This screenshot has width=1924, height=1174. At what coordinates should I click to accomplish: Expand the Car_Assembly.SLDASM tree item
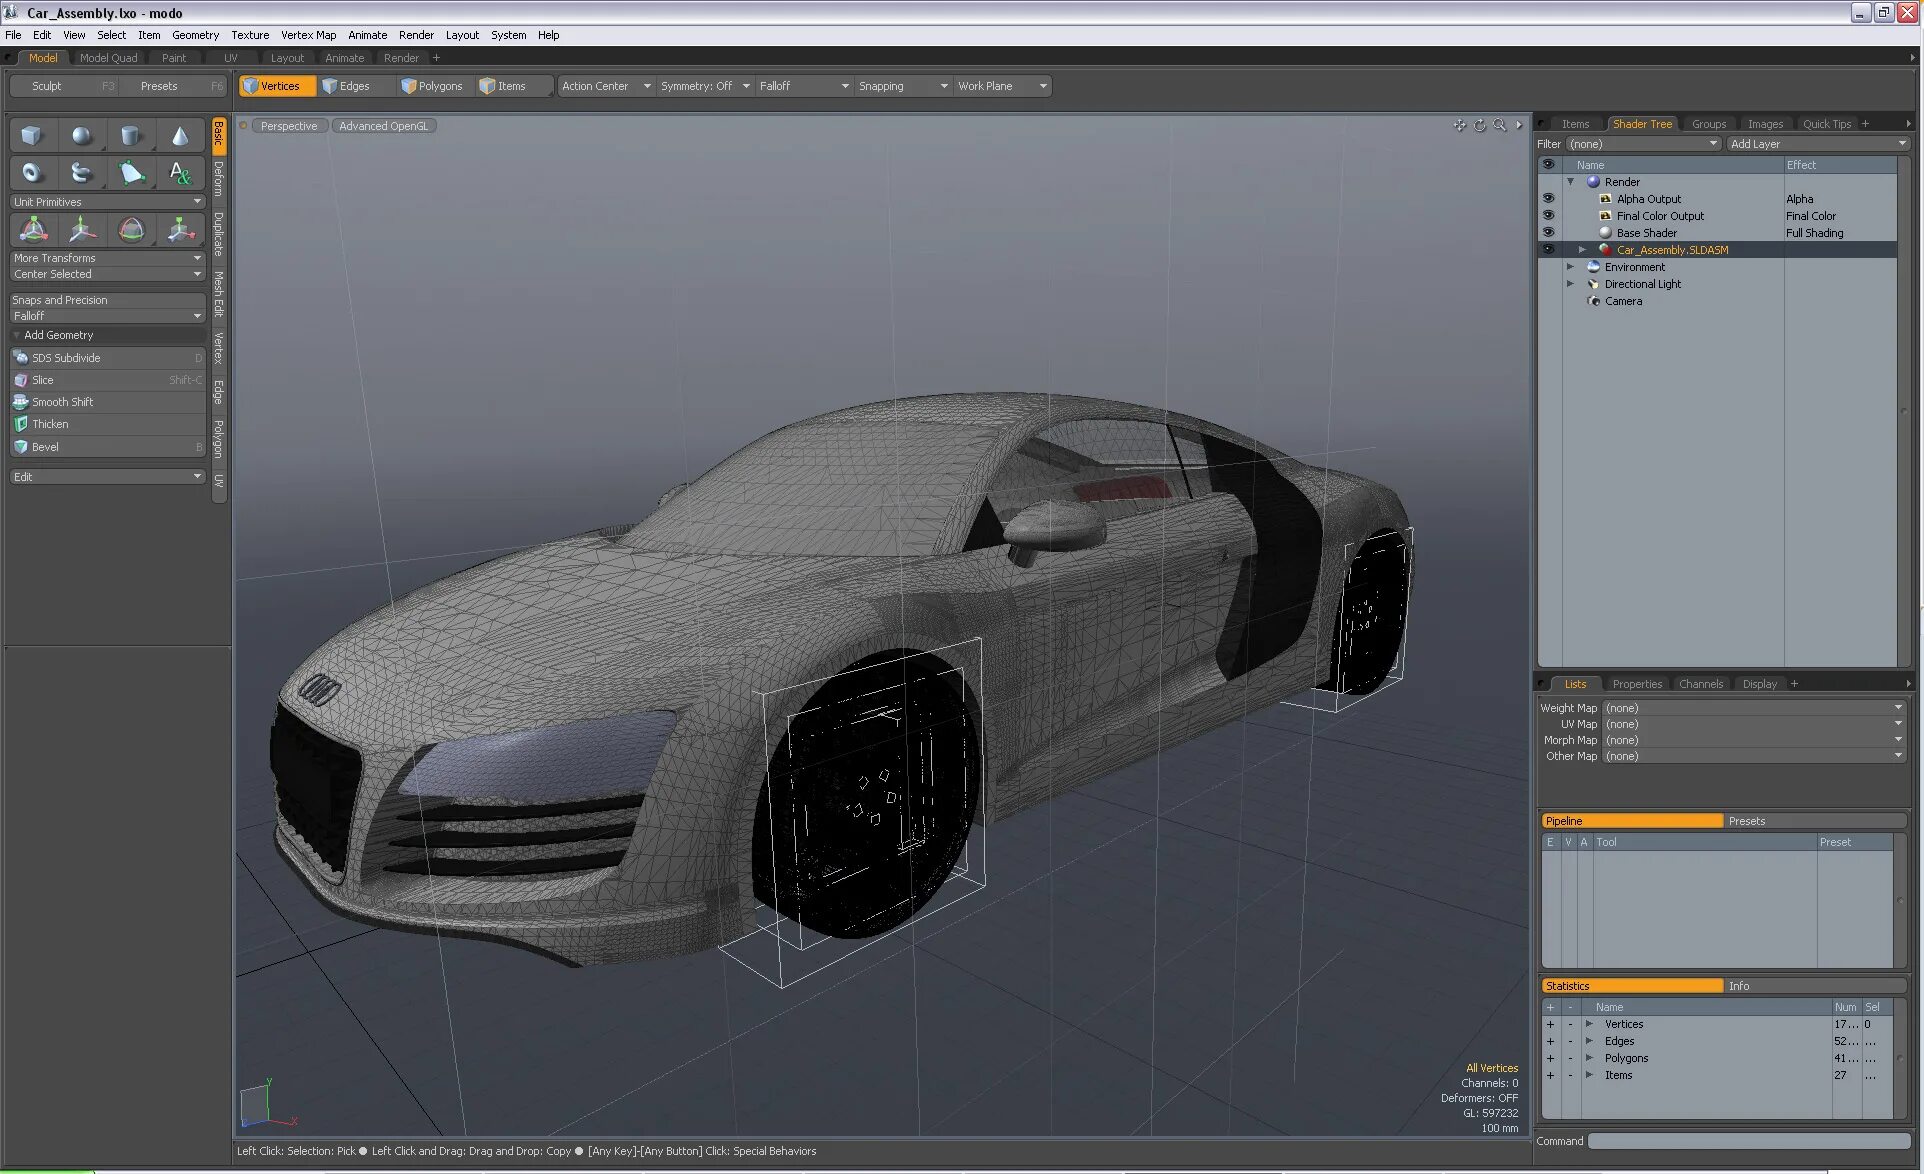click(1582, 250)
